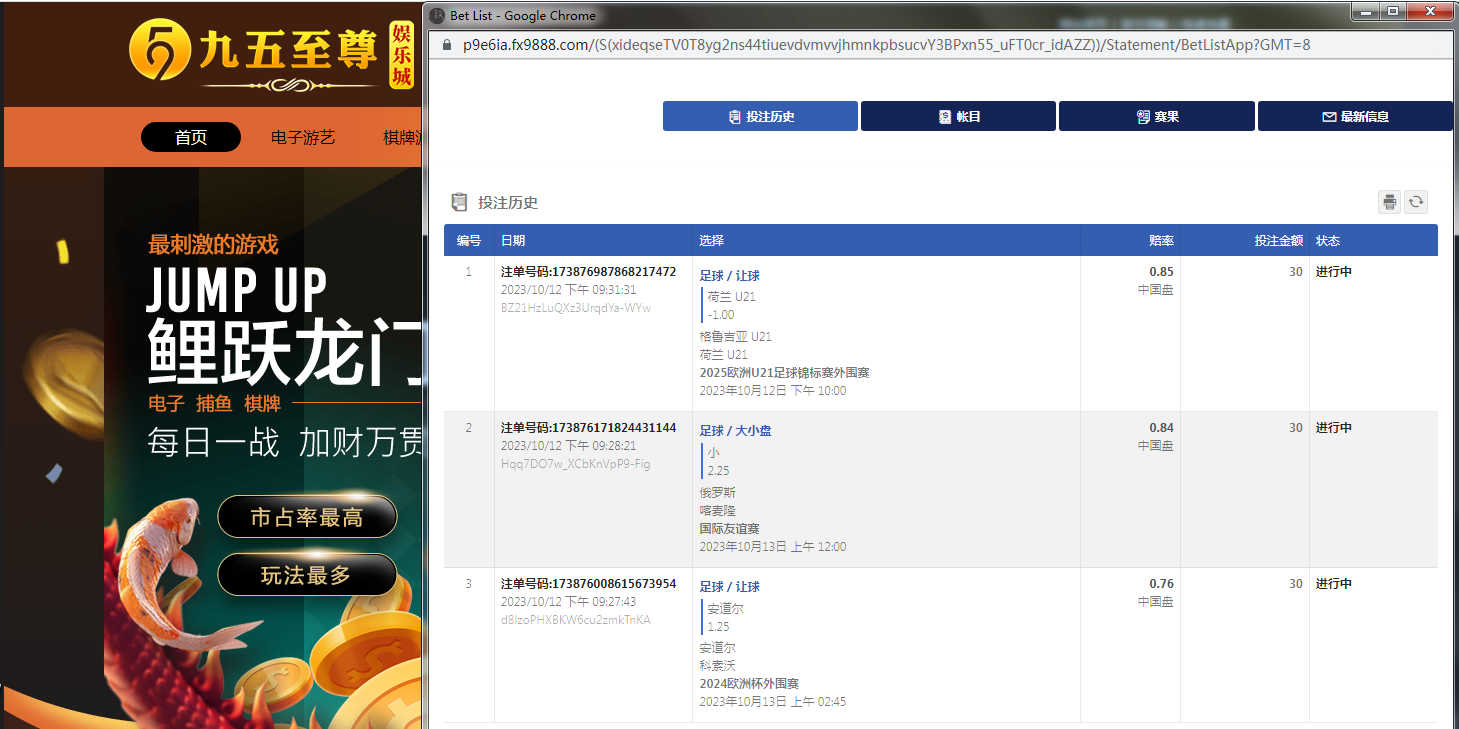The width and height of the screenshot is (1459, 729).
Task: Click the Chrome favicon in the title bar
Action: pos(437,15)
